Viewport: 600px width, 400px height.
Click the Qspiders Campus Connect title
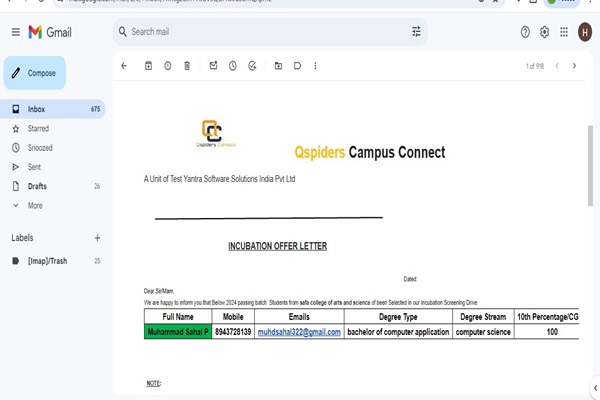pos(370,152)
